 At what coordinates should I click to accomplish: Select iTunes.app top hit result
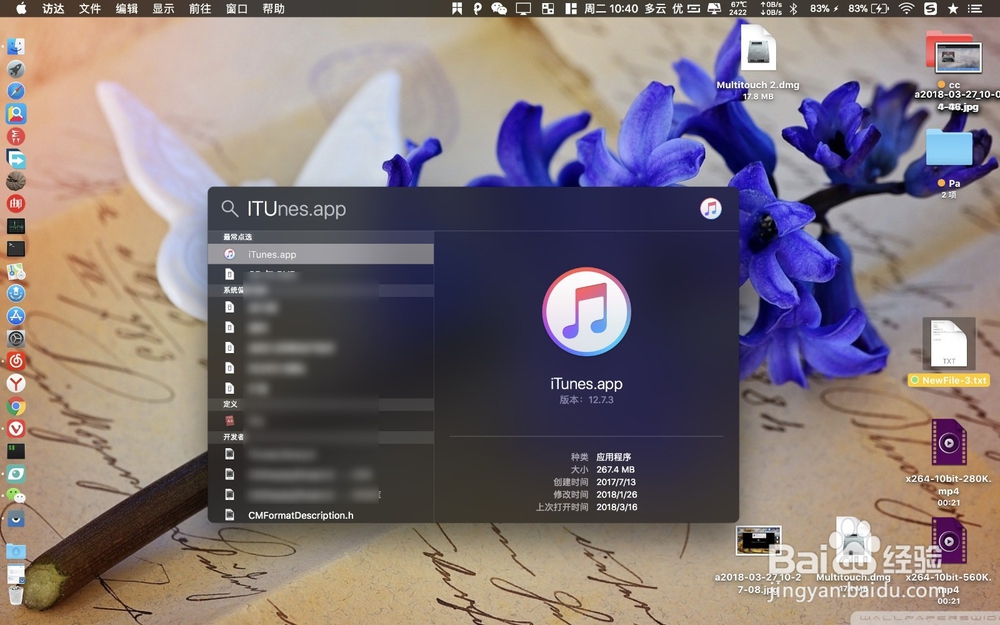pos(321,254)
